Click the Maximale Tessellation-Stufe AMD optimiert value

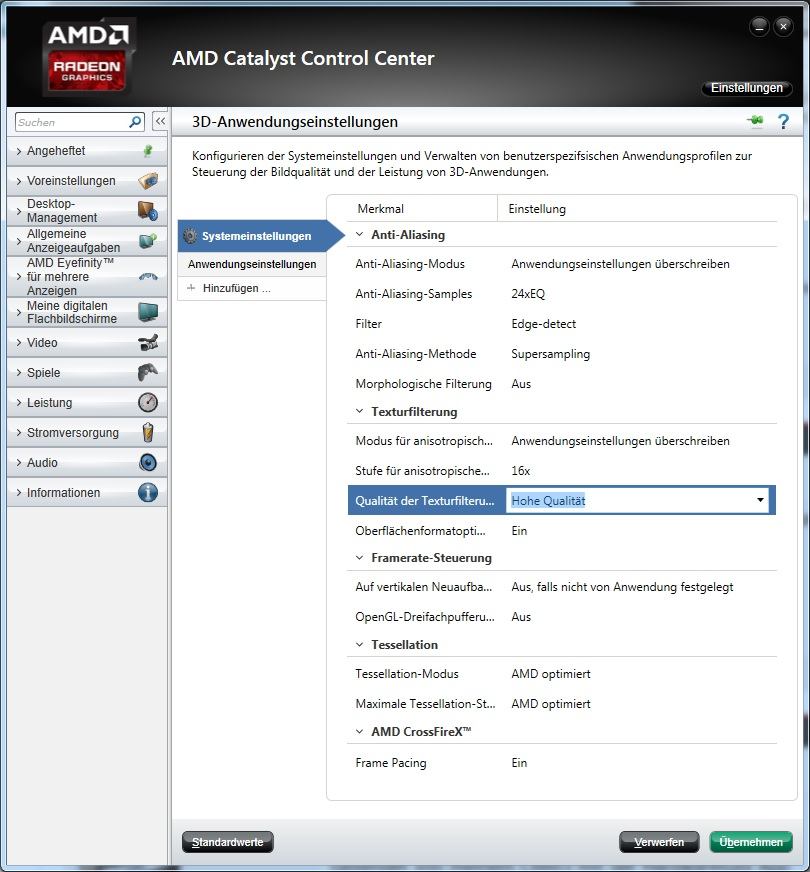point(551,703)
